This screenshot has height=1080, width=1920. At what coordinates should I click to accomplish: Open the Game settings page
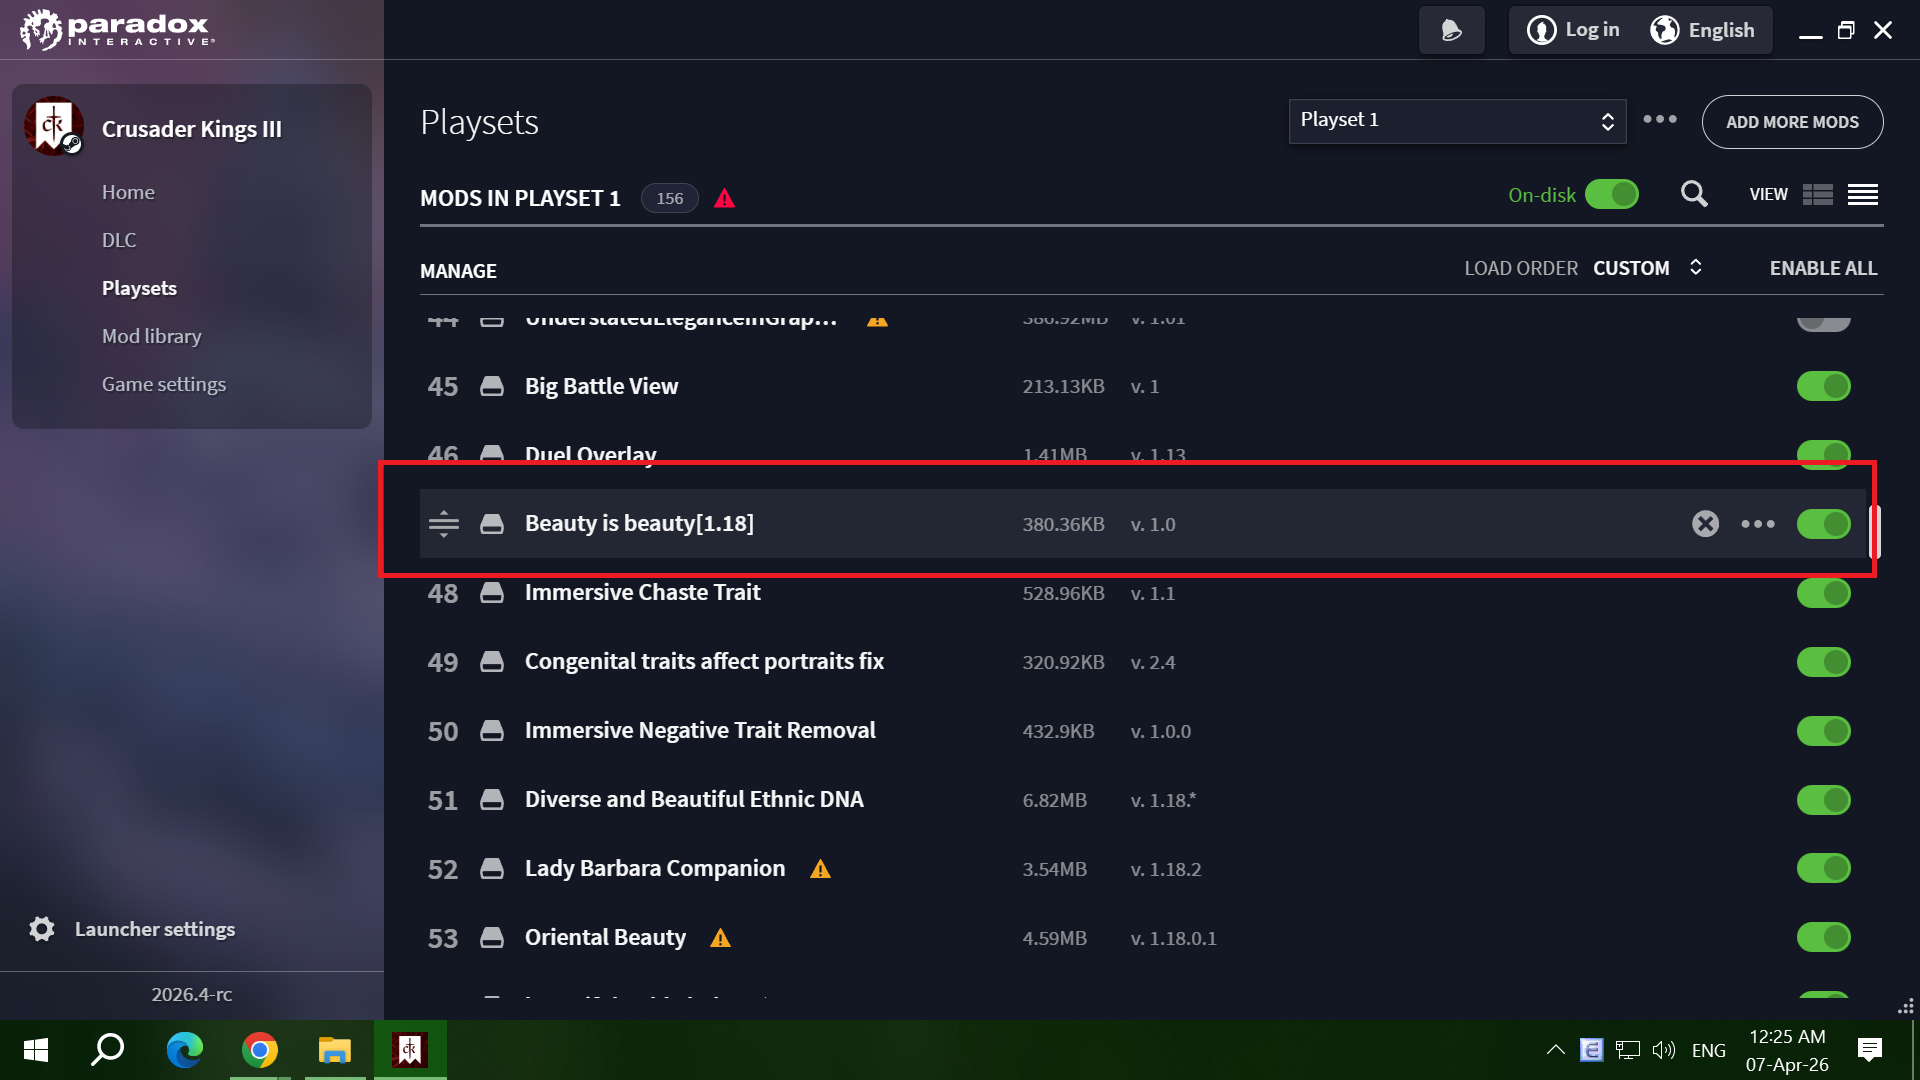pos(164,384)
